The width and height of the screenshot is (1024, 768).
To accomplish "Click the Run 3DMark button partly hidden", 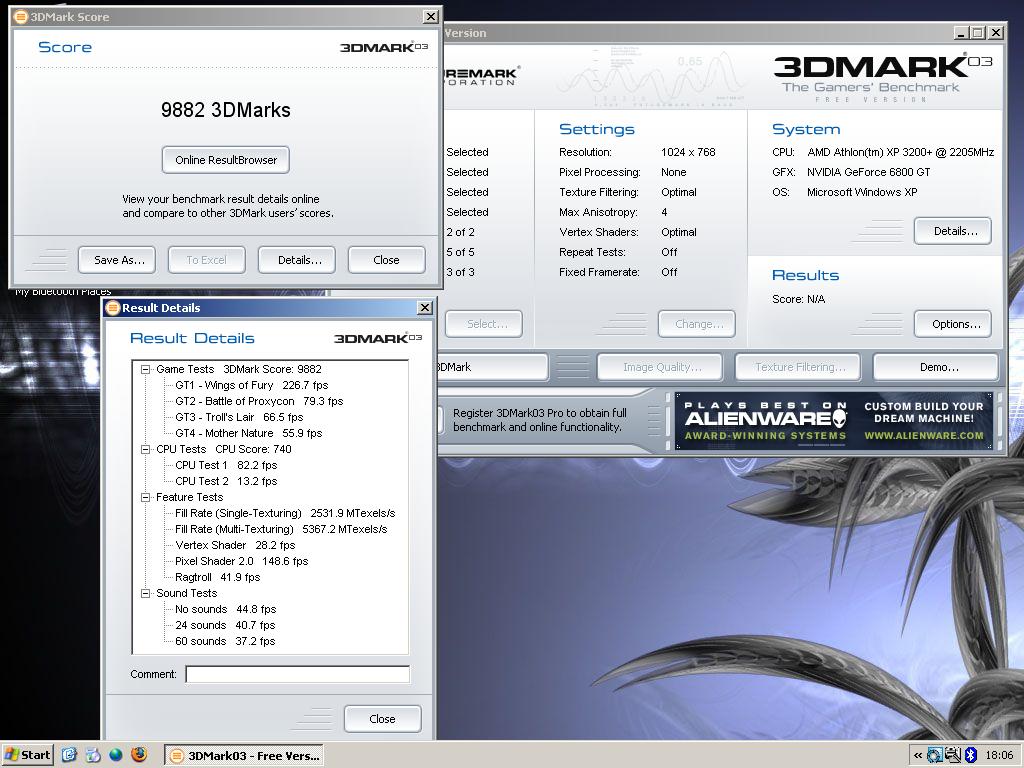I will click(x=492, y=367).
